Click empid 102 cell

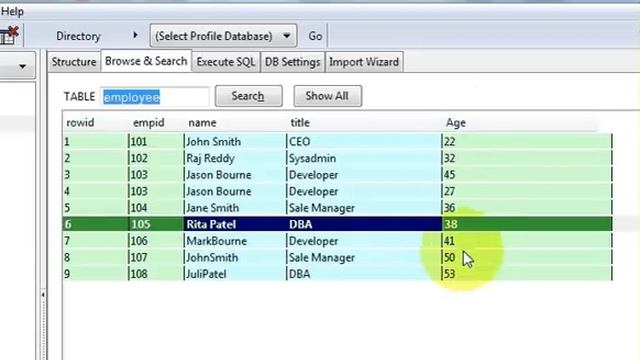click(156, 158)
